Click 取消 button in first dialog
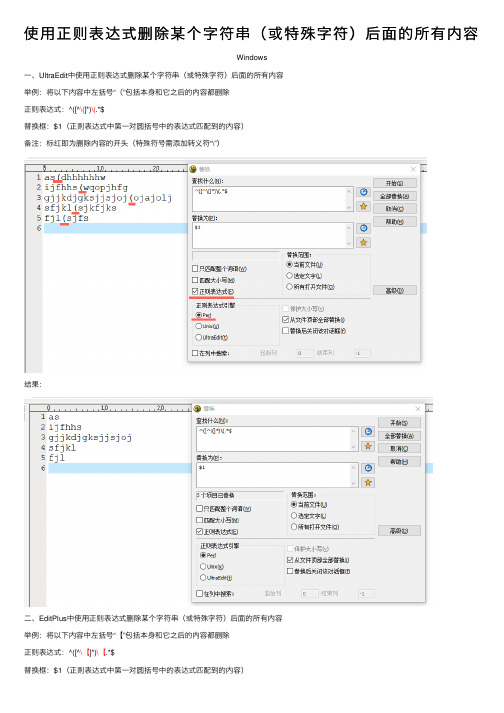 [394, 209]
